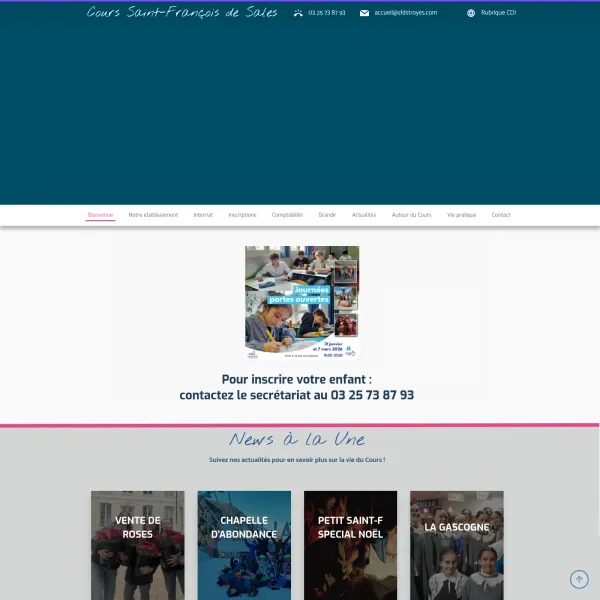Click the phone icon in header
The image size is (600, 600).
(298, 13)
